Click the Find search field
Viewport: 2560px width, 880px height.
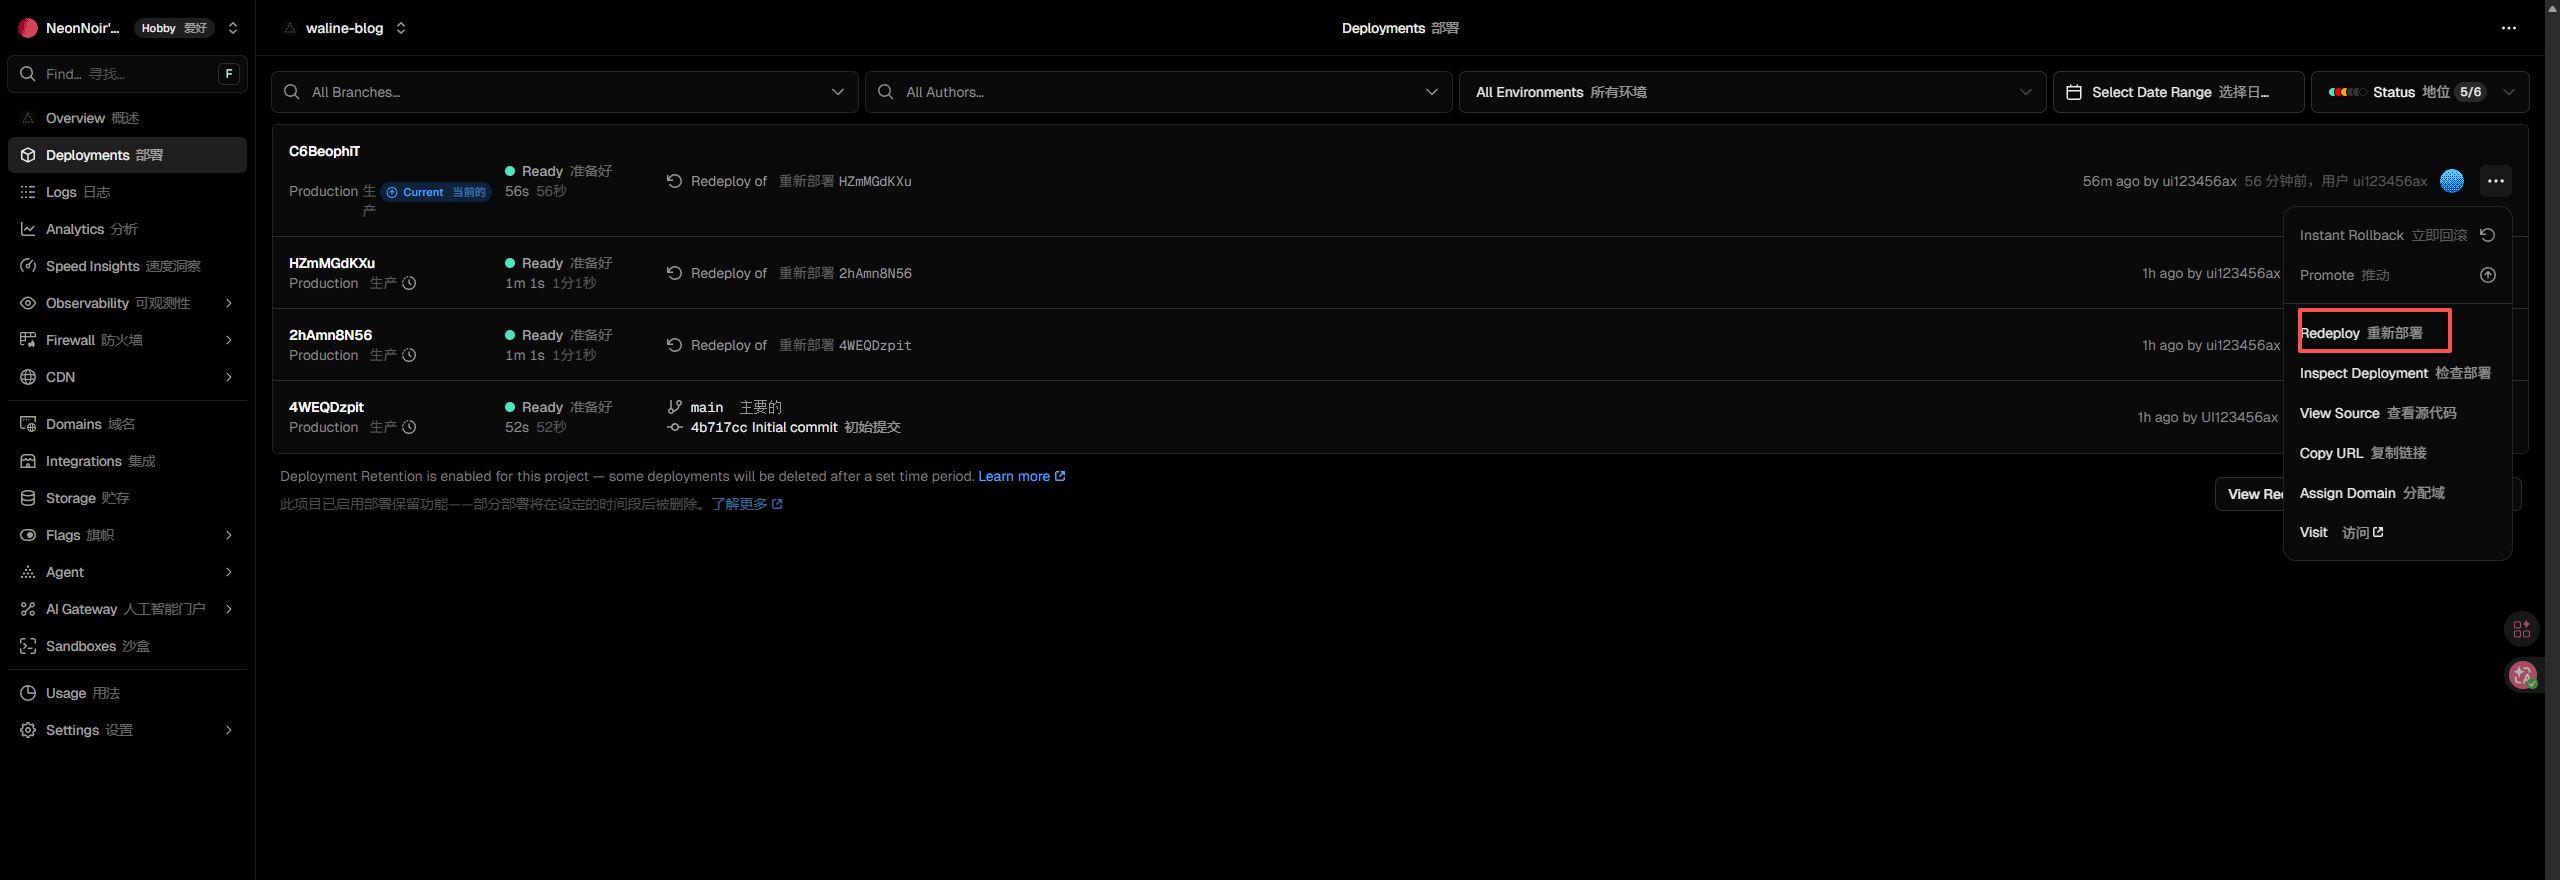127,74
